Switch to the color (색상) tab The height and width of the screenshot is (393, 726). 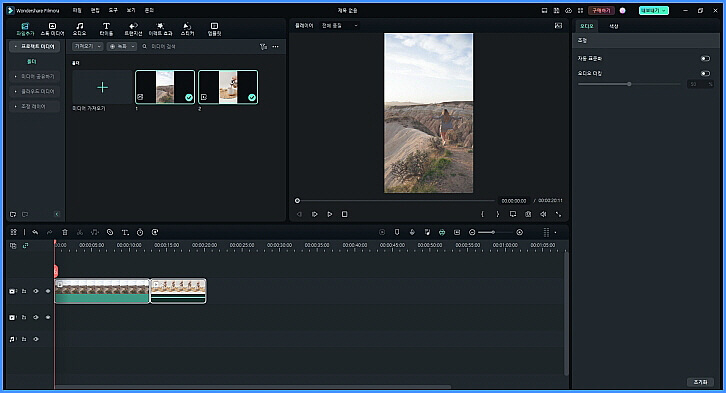tap(613, 26)
